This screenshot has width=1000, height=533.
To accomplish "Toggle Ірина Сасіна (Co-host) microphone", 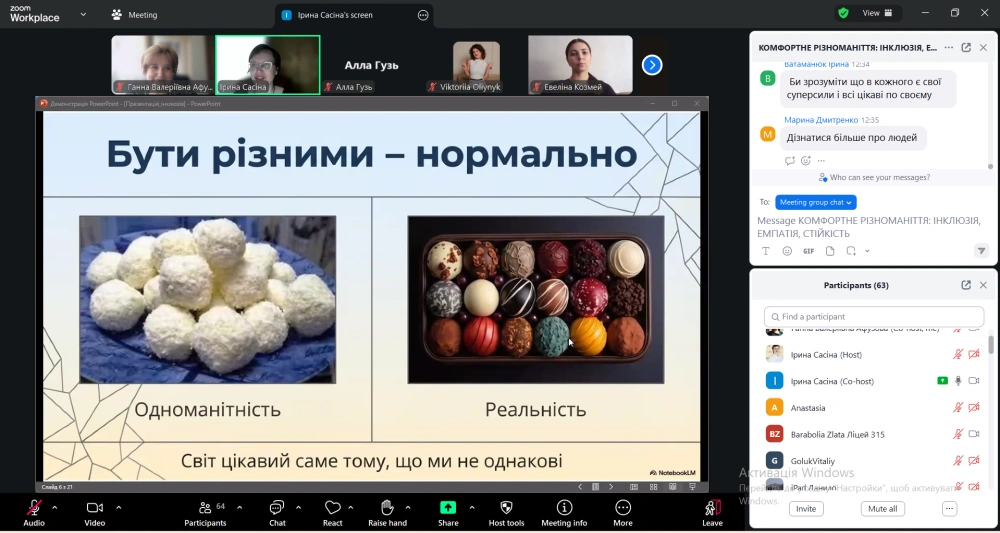I will click(x=957, y=381).
